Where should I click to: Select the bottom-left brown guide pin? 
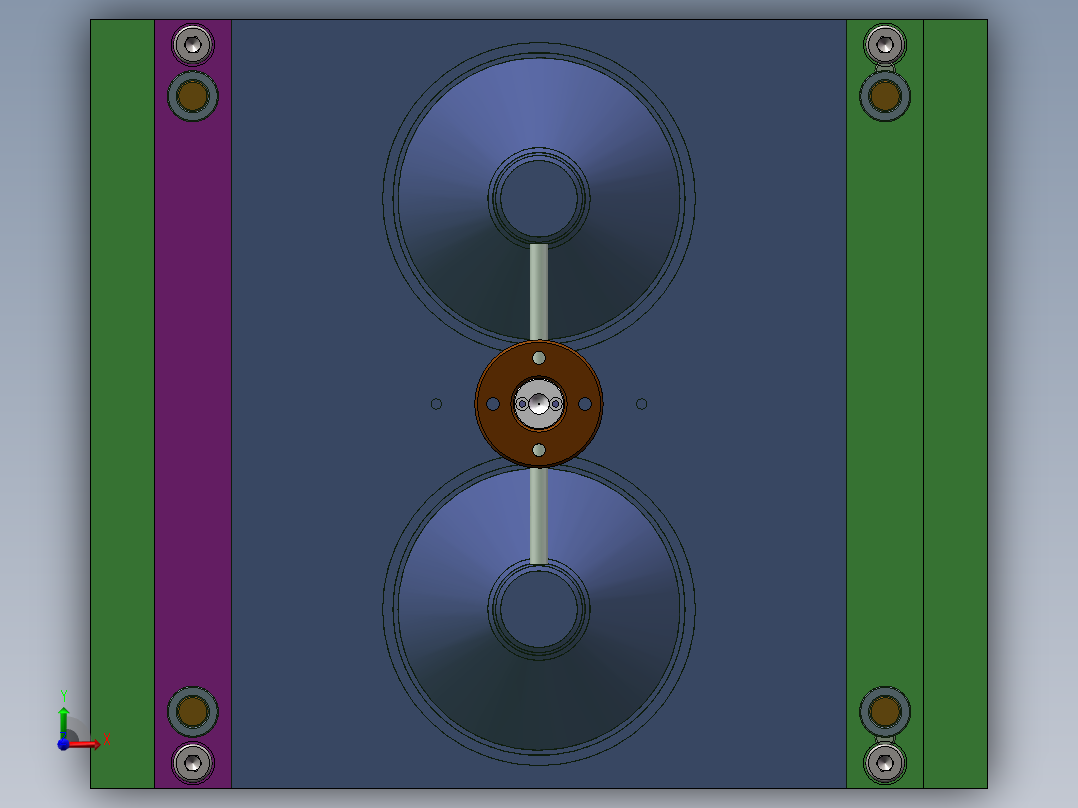tap(193, 711)
